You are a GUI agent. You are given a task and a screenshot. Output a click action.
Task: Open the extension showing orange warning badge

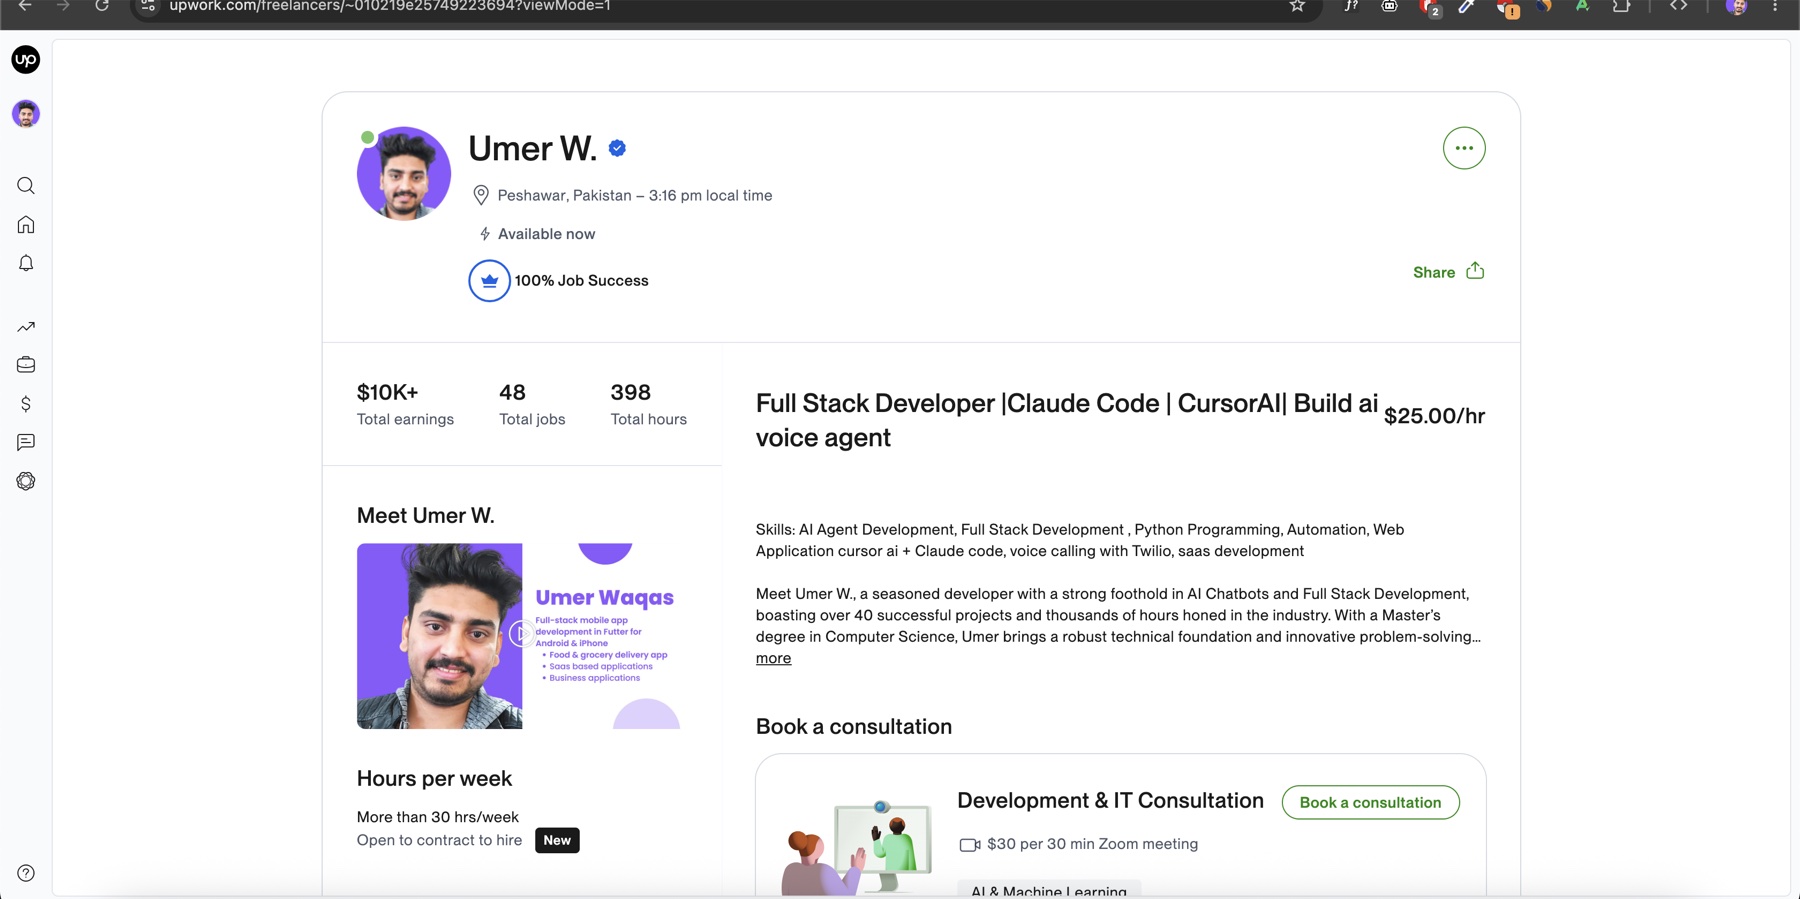pos(1507,8)
